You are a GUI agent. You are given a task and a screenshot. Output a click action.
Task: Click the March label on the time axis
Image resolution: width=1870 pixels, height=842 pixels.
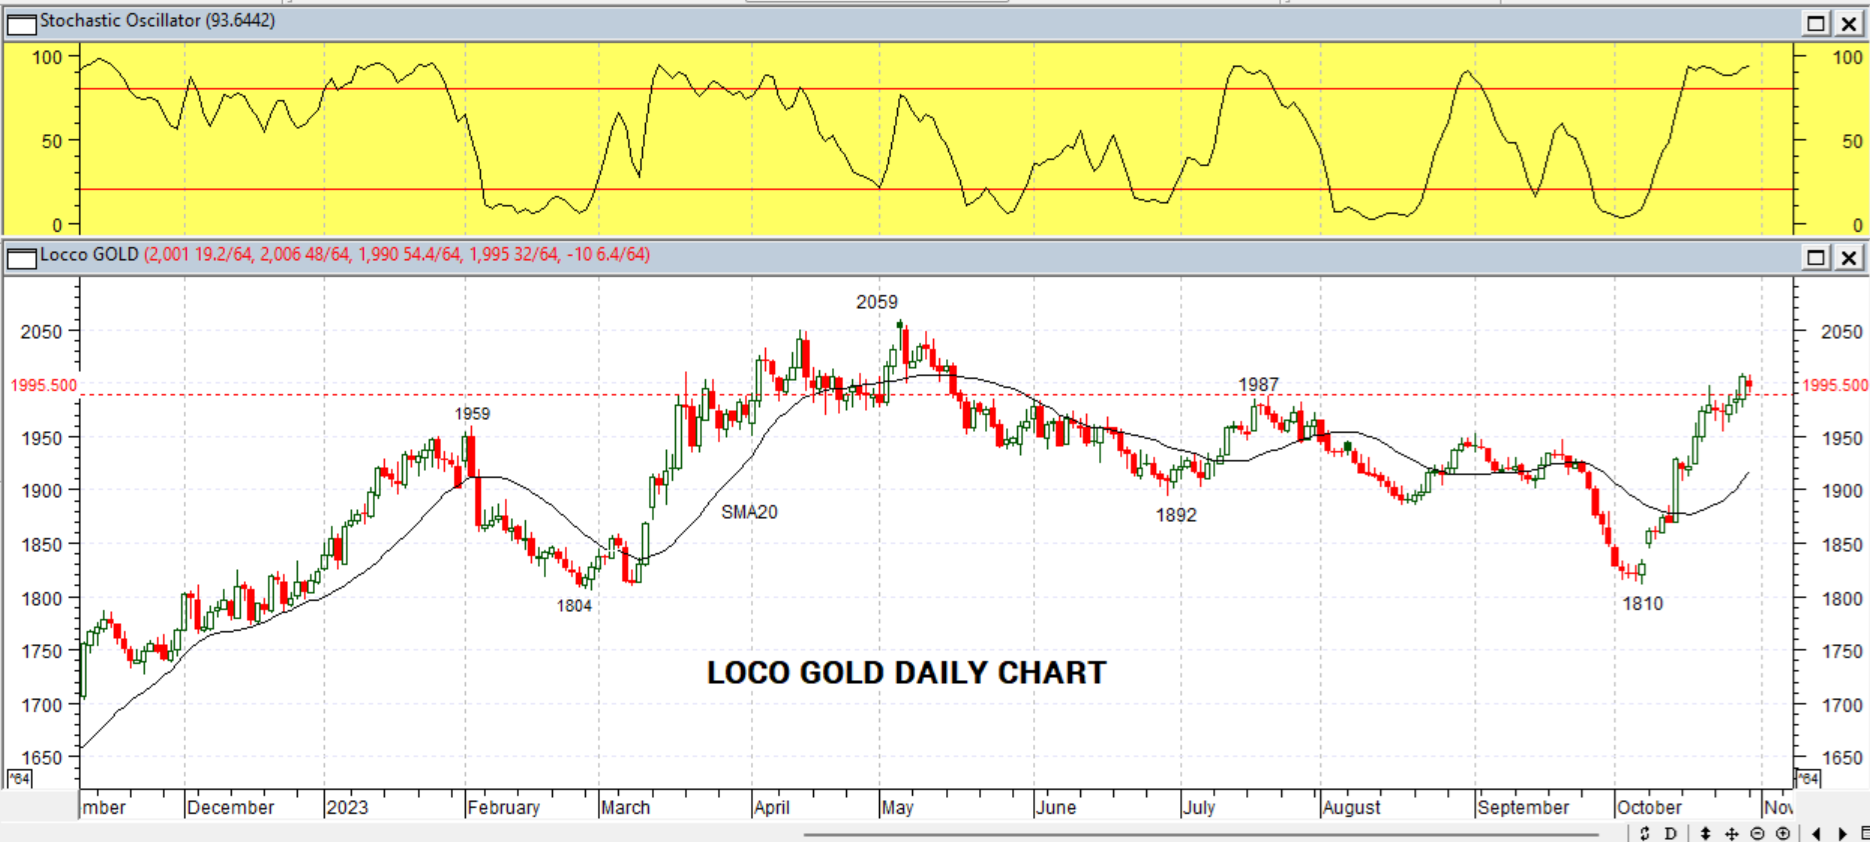click(x=625, y=807)
